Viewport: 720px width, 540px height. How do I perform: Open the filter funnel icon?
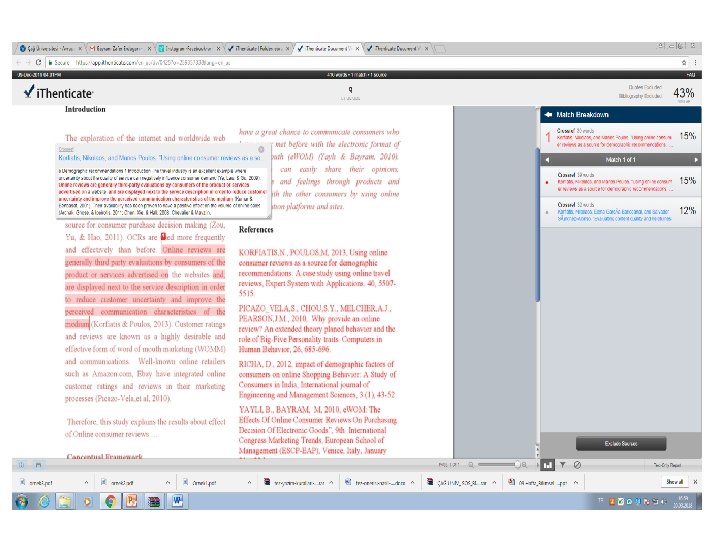point(562,465)
